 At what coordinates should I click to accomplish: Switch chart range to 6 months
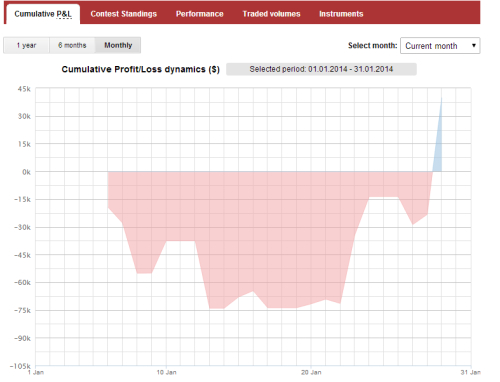click(x=72, y=45)
